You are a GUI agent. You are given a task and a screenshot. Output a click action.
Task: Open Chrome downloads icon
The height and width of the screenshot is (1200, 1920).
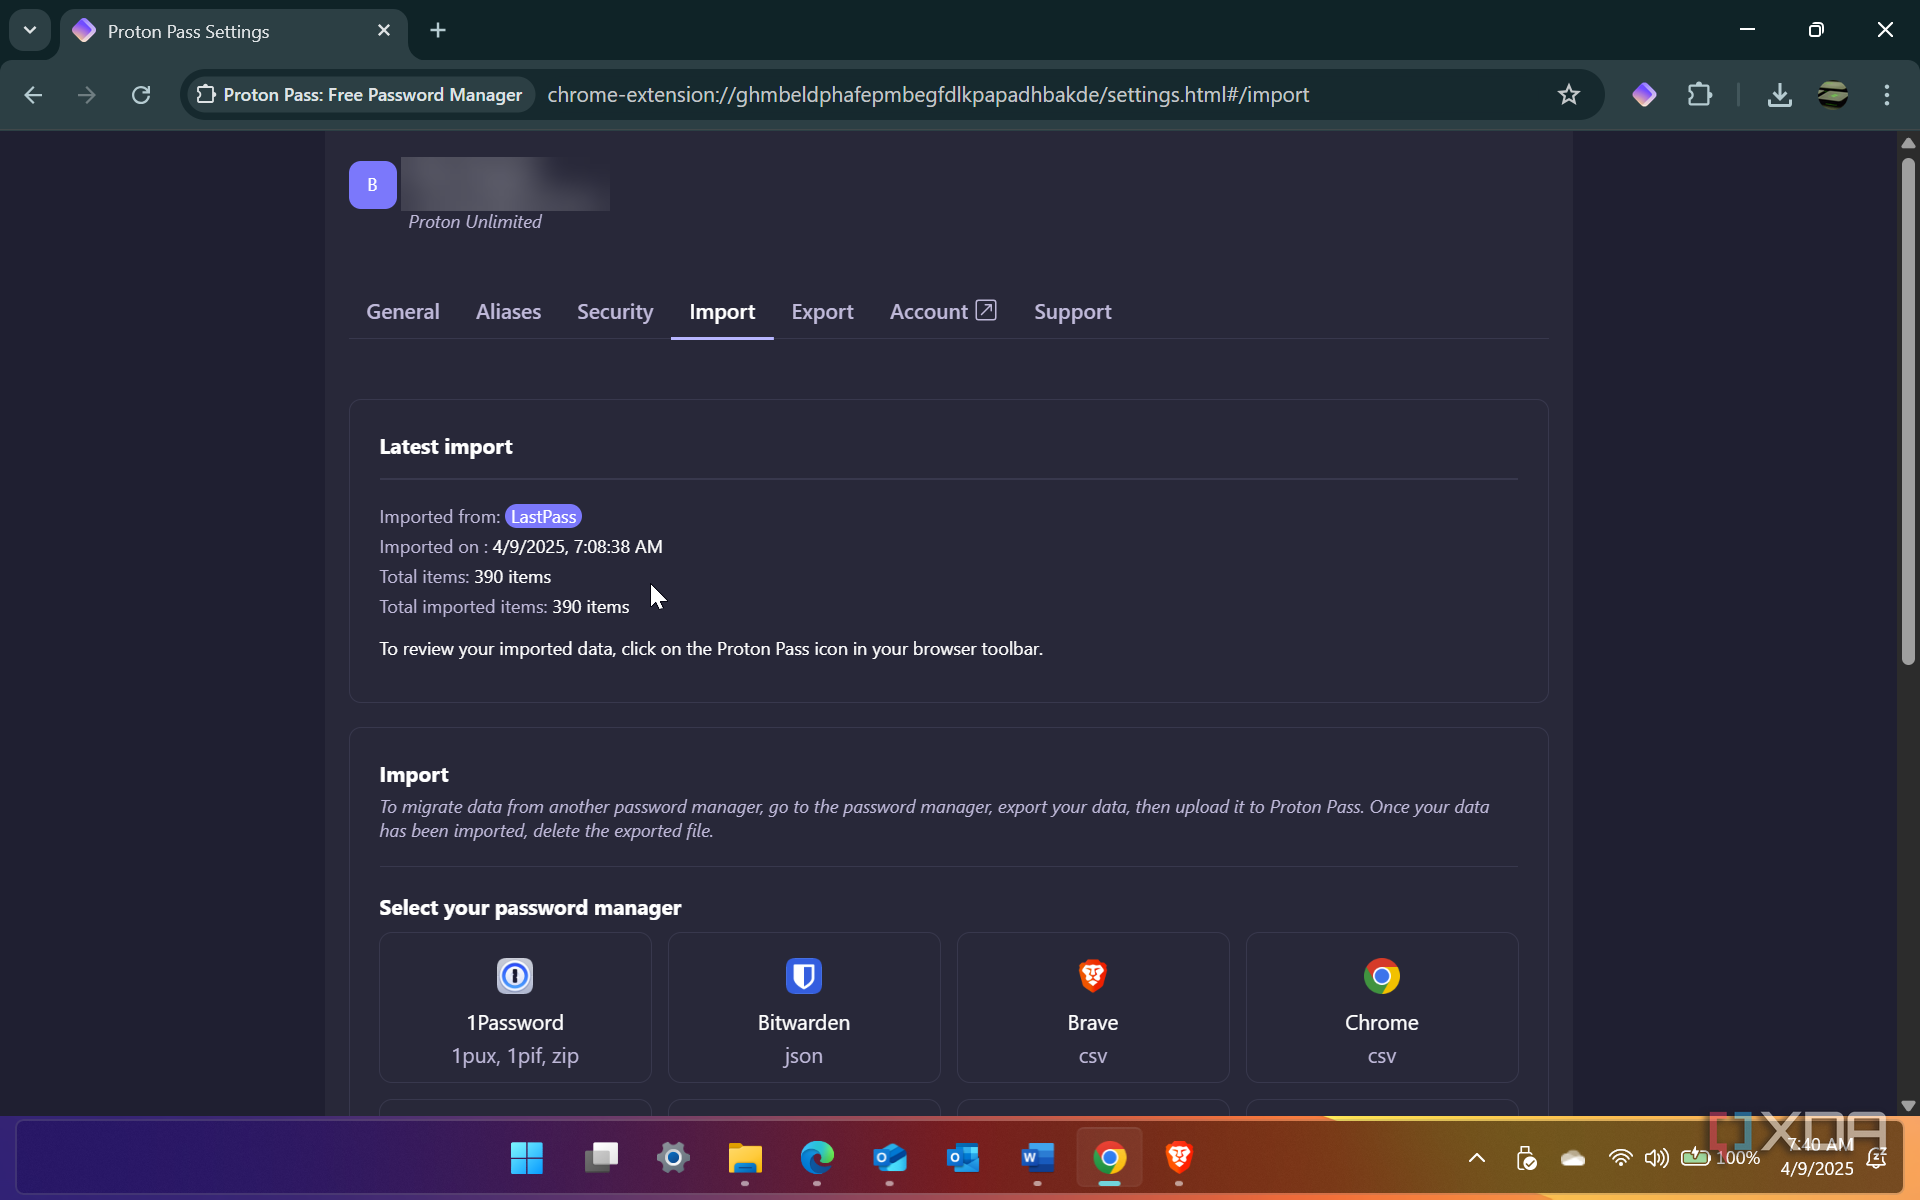click(1779, 95)
